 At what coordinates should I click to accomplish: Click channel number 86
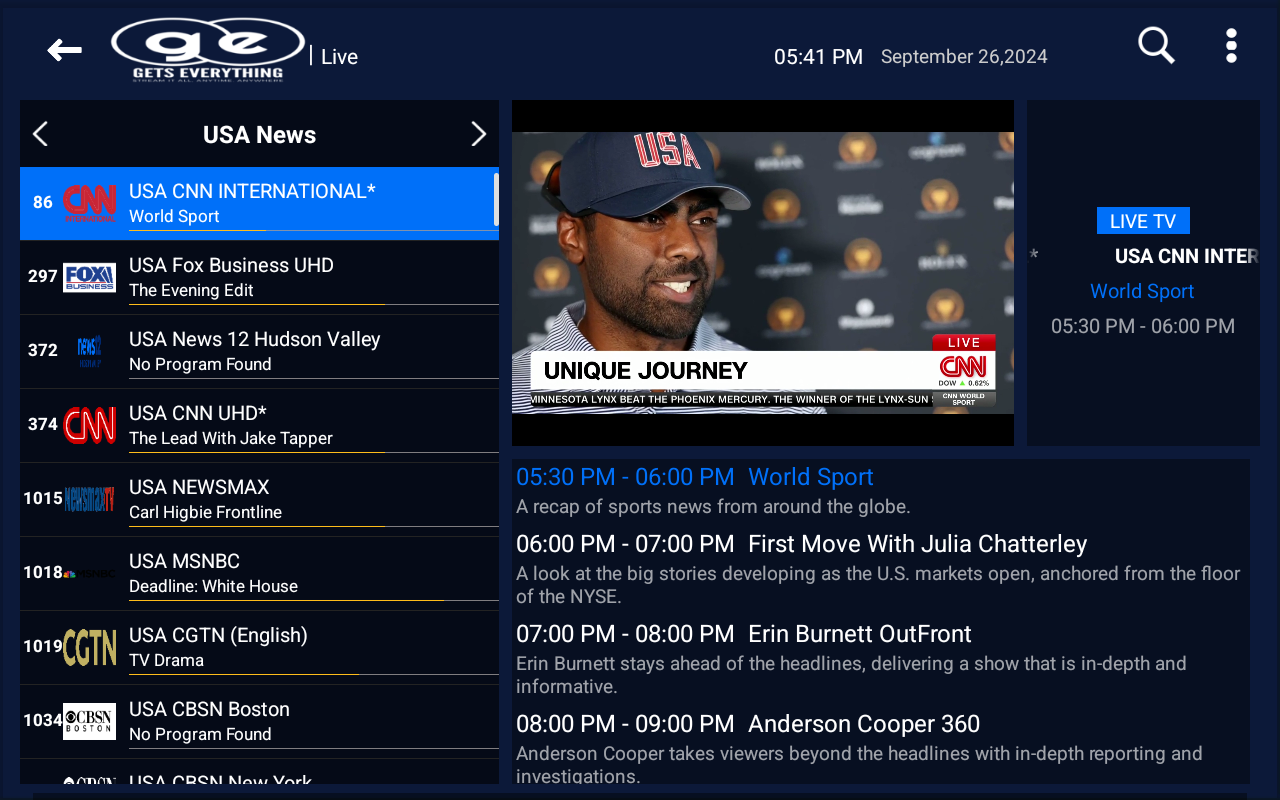pyautogui.click(x=43, y=203)
